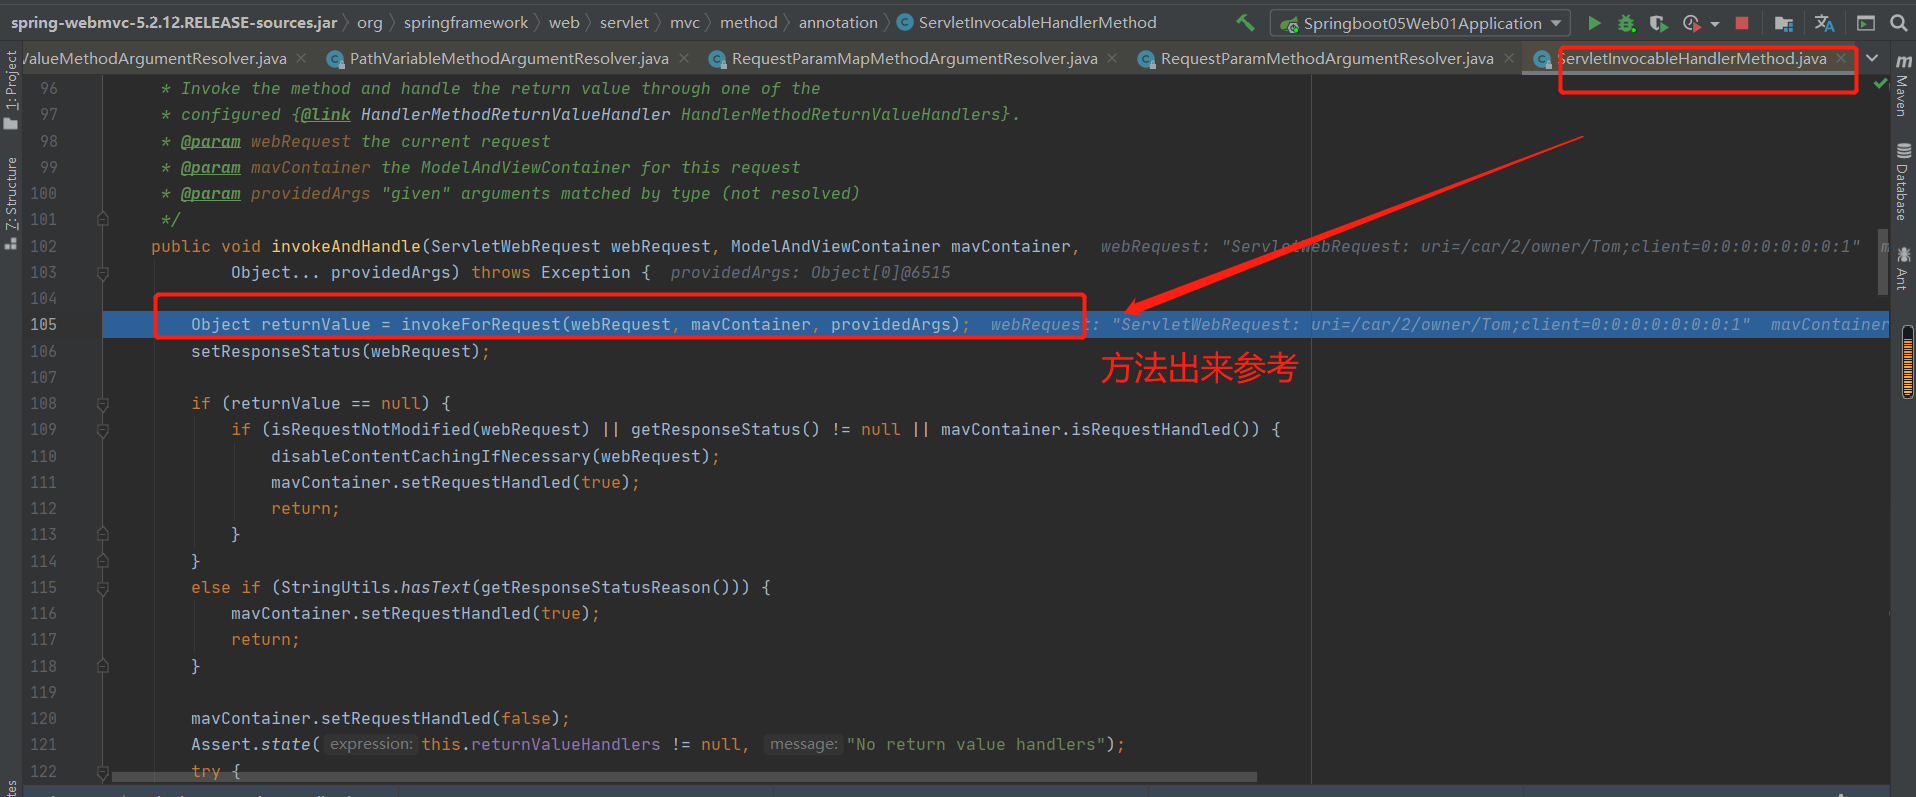Click the 'mvc' breadcrumb segment
Viewport: 1916px width, 797px height.
(x=685, y=22)
